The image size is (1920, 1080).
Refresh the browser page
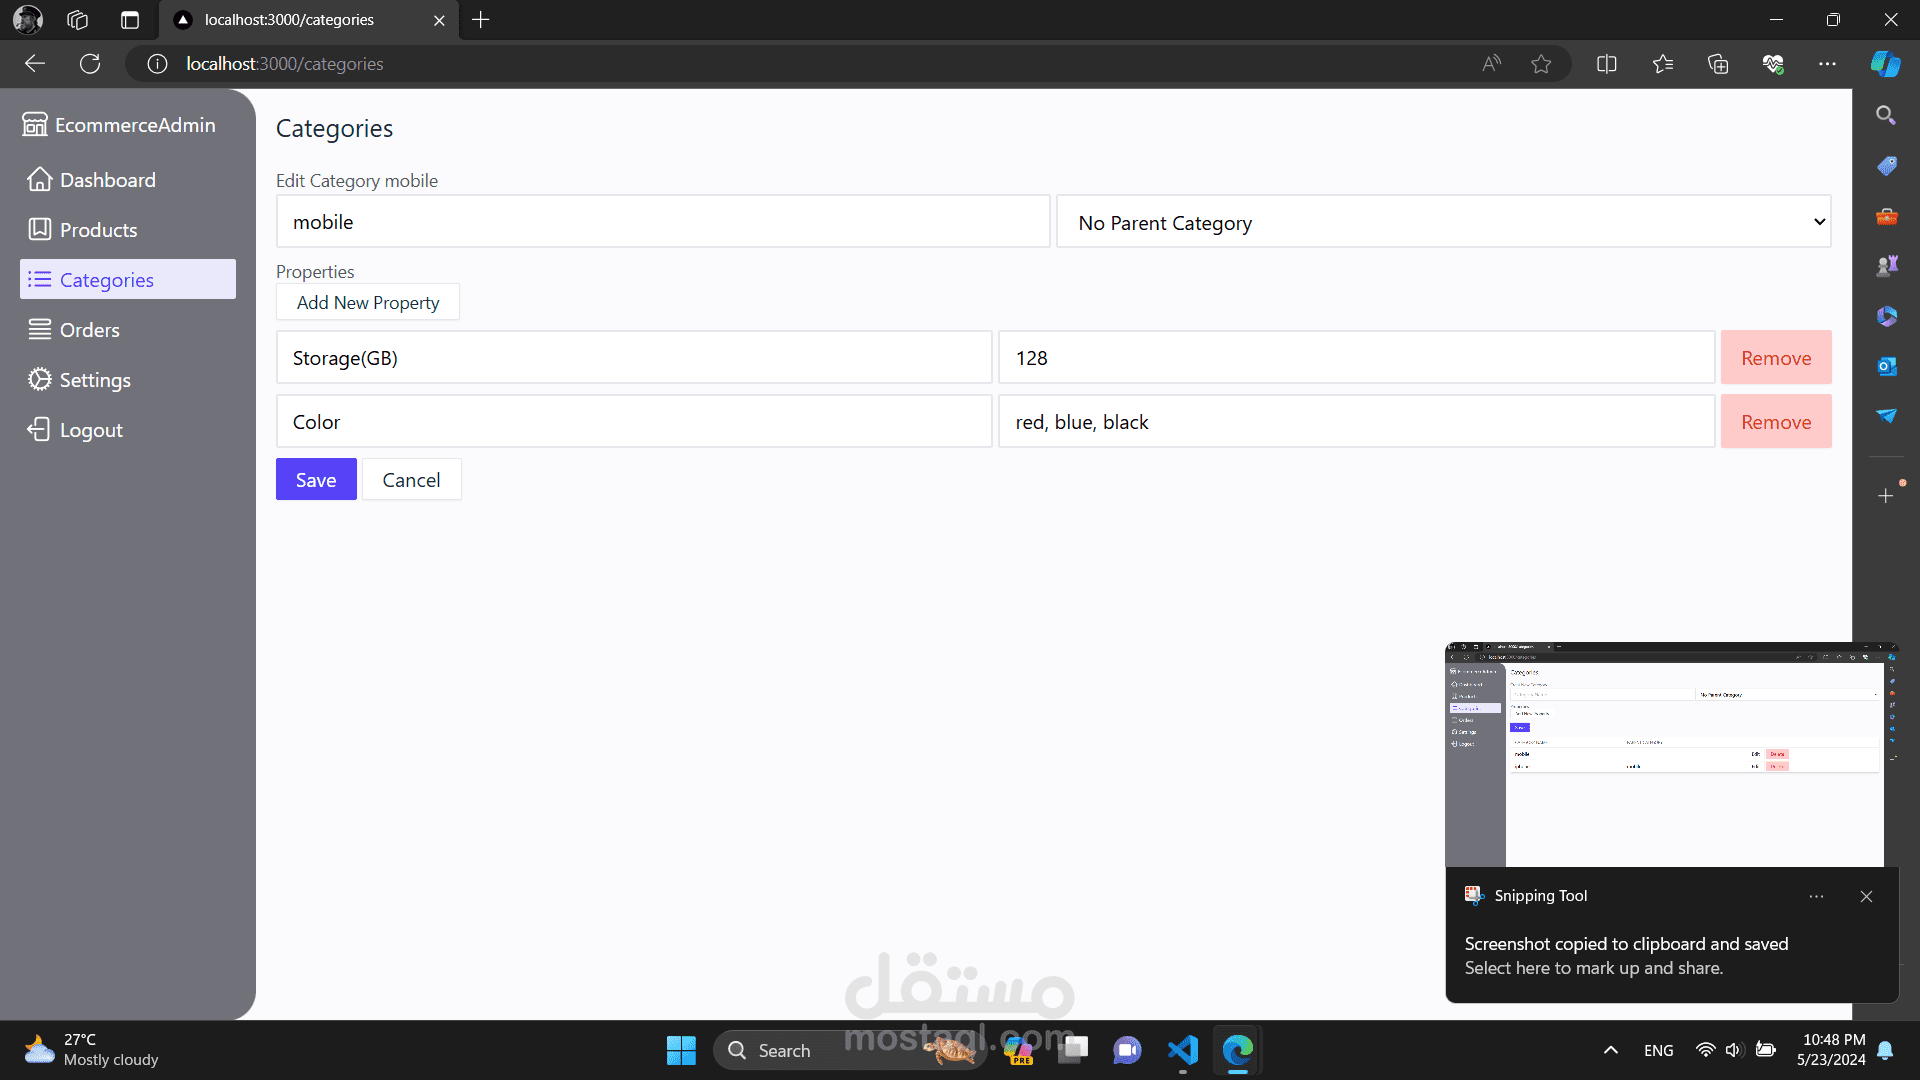[x=90, y=64]
